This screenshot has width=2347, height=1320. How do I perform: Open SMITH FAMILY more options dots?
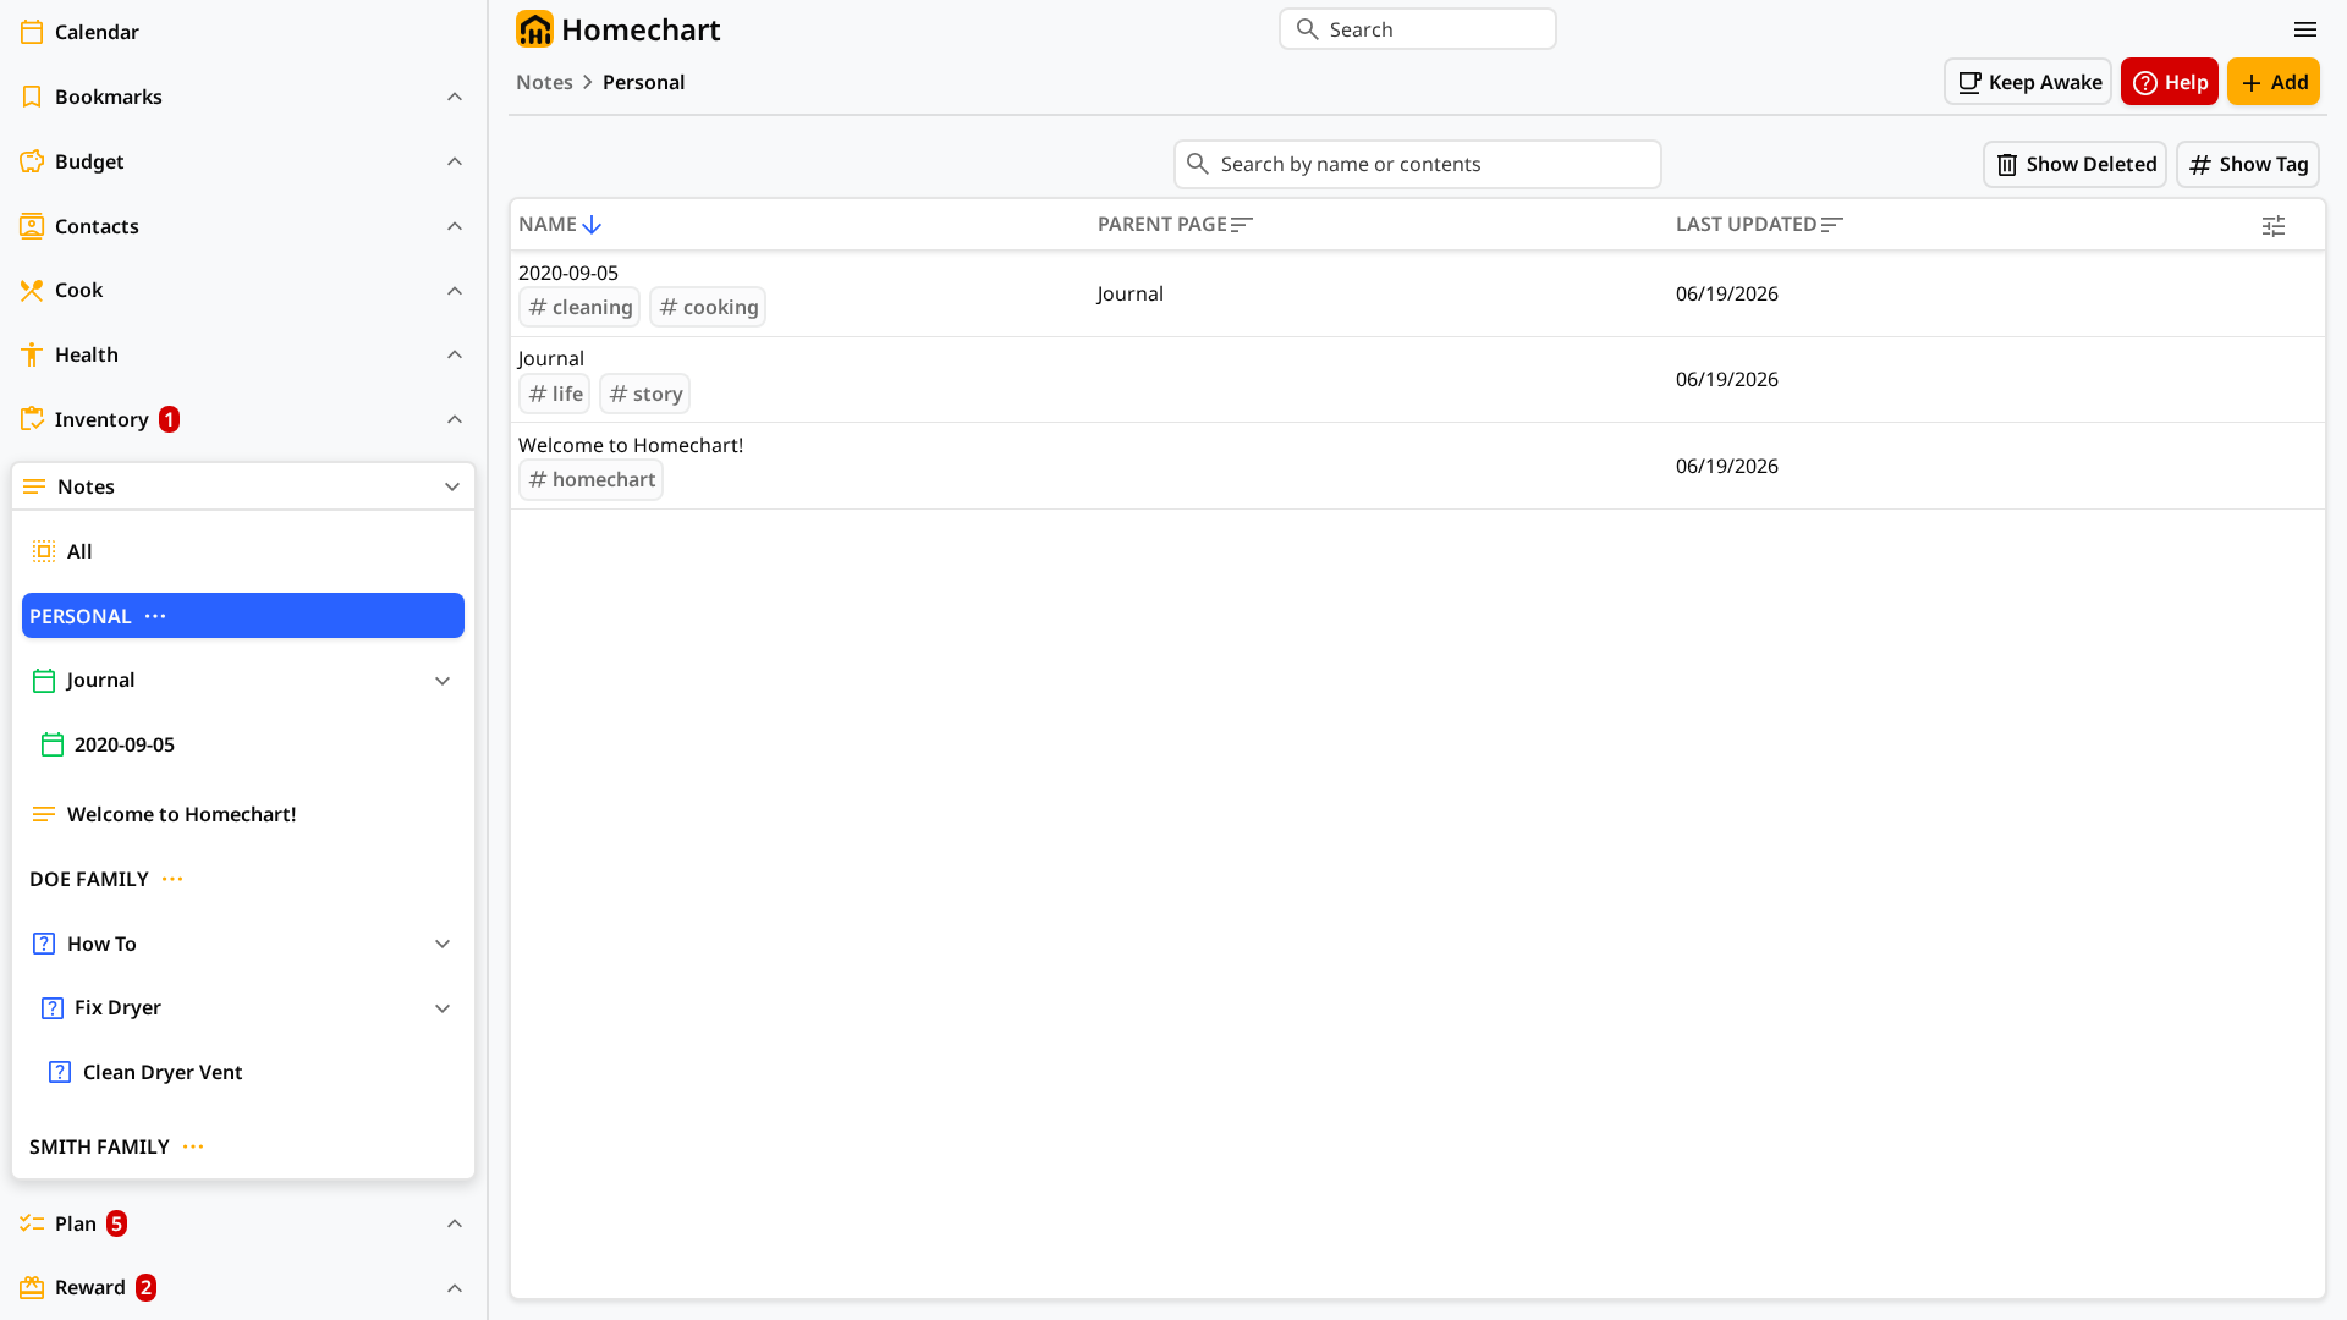pyautogui.click(x=193, y=1147)
